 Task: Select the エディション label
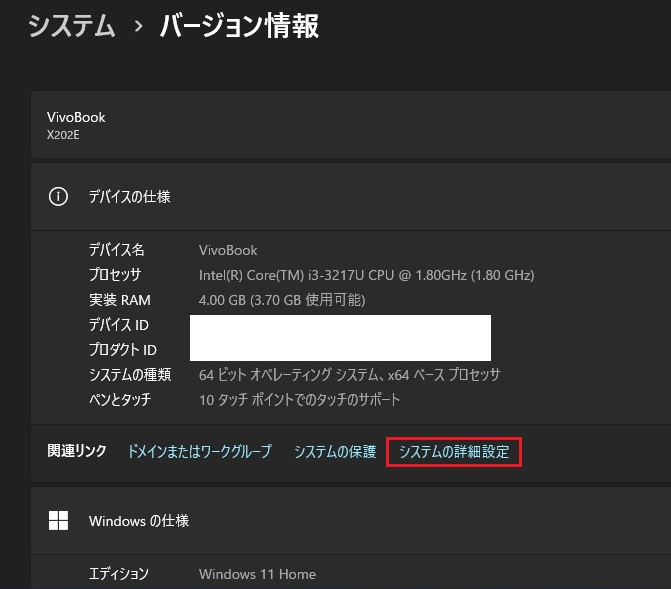pos(119,574)
